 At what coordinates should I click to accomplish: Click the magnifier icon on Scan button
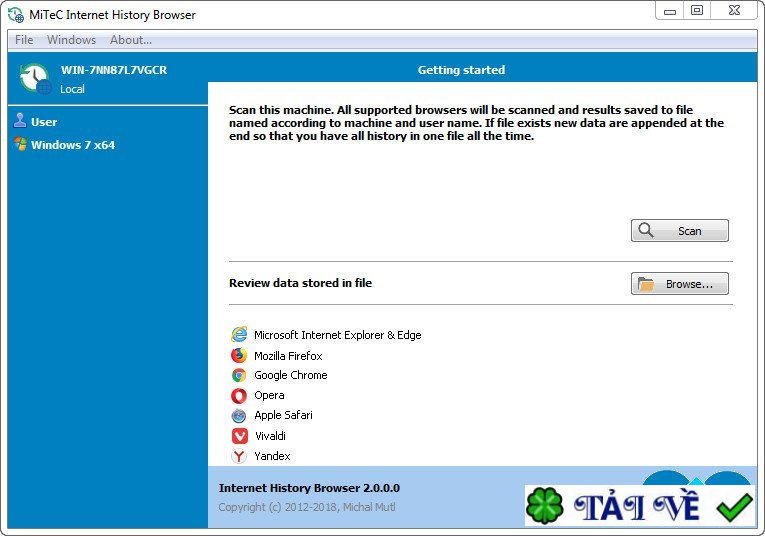(646, 230)
